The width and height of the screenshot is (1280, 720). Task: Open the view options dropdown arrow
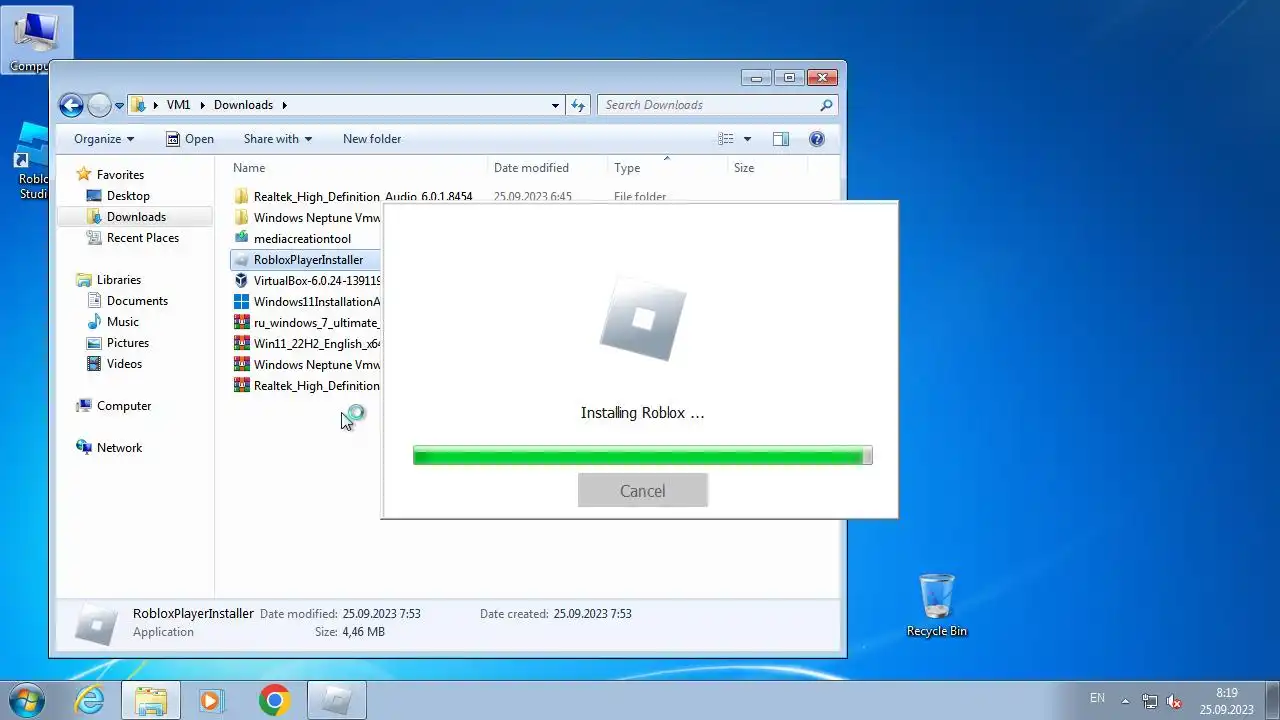click(747, 139)
